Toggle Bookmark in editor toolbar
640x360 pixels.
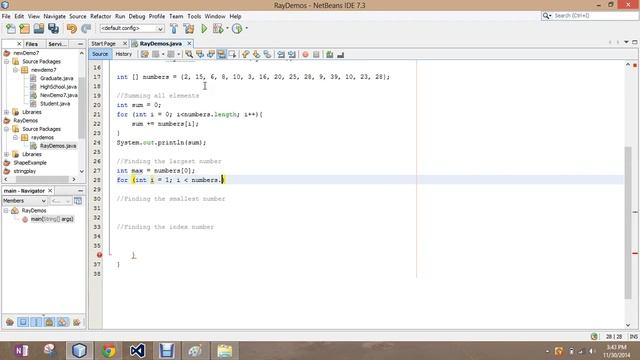coord(267,54)
